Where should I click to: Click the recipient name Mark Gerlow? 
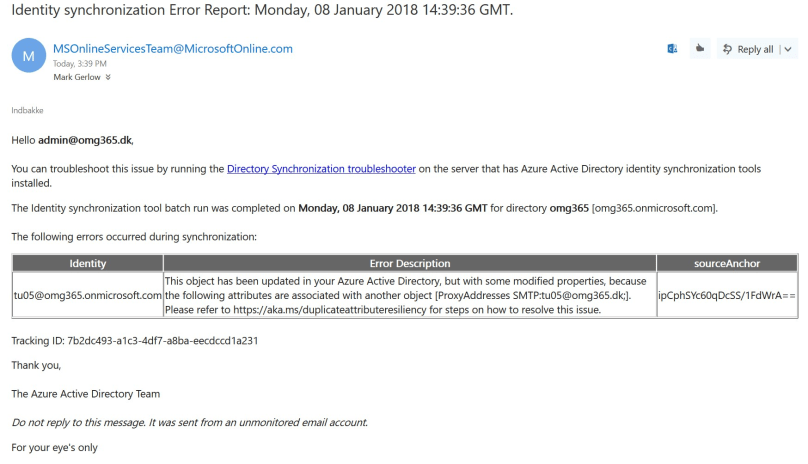77,77
